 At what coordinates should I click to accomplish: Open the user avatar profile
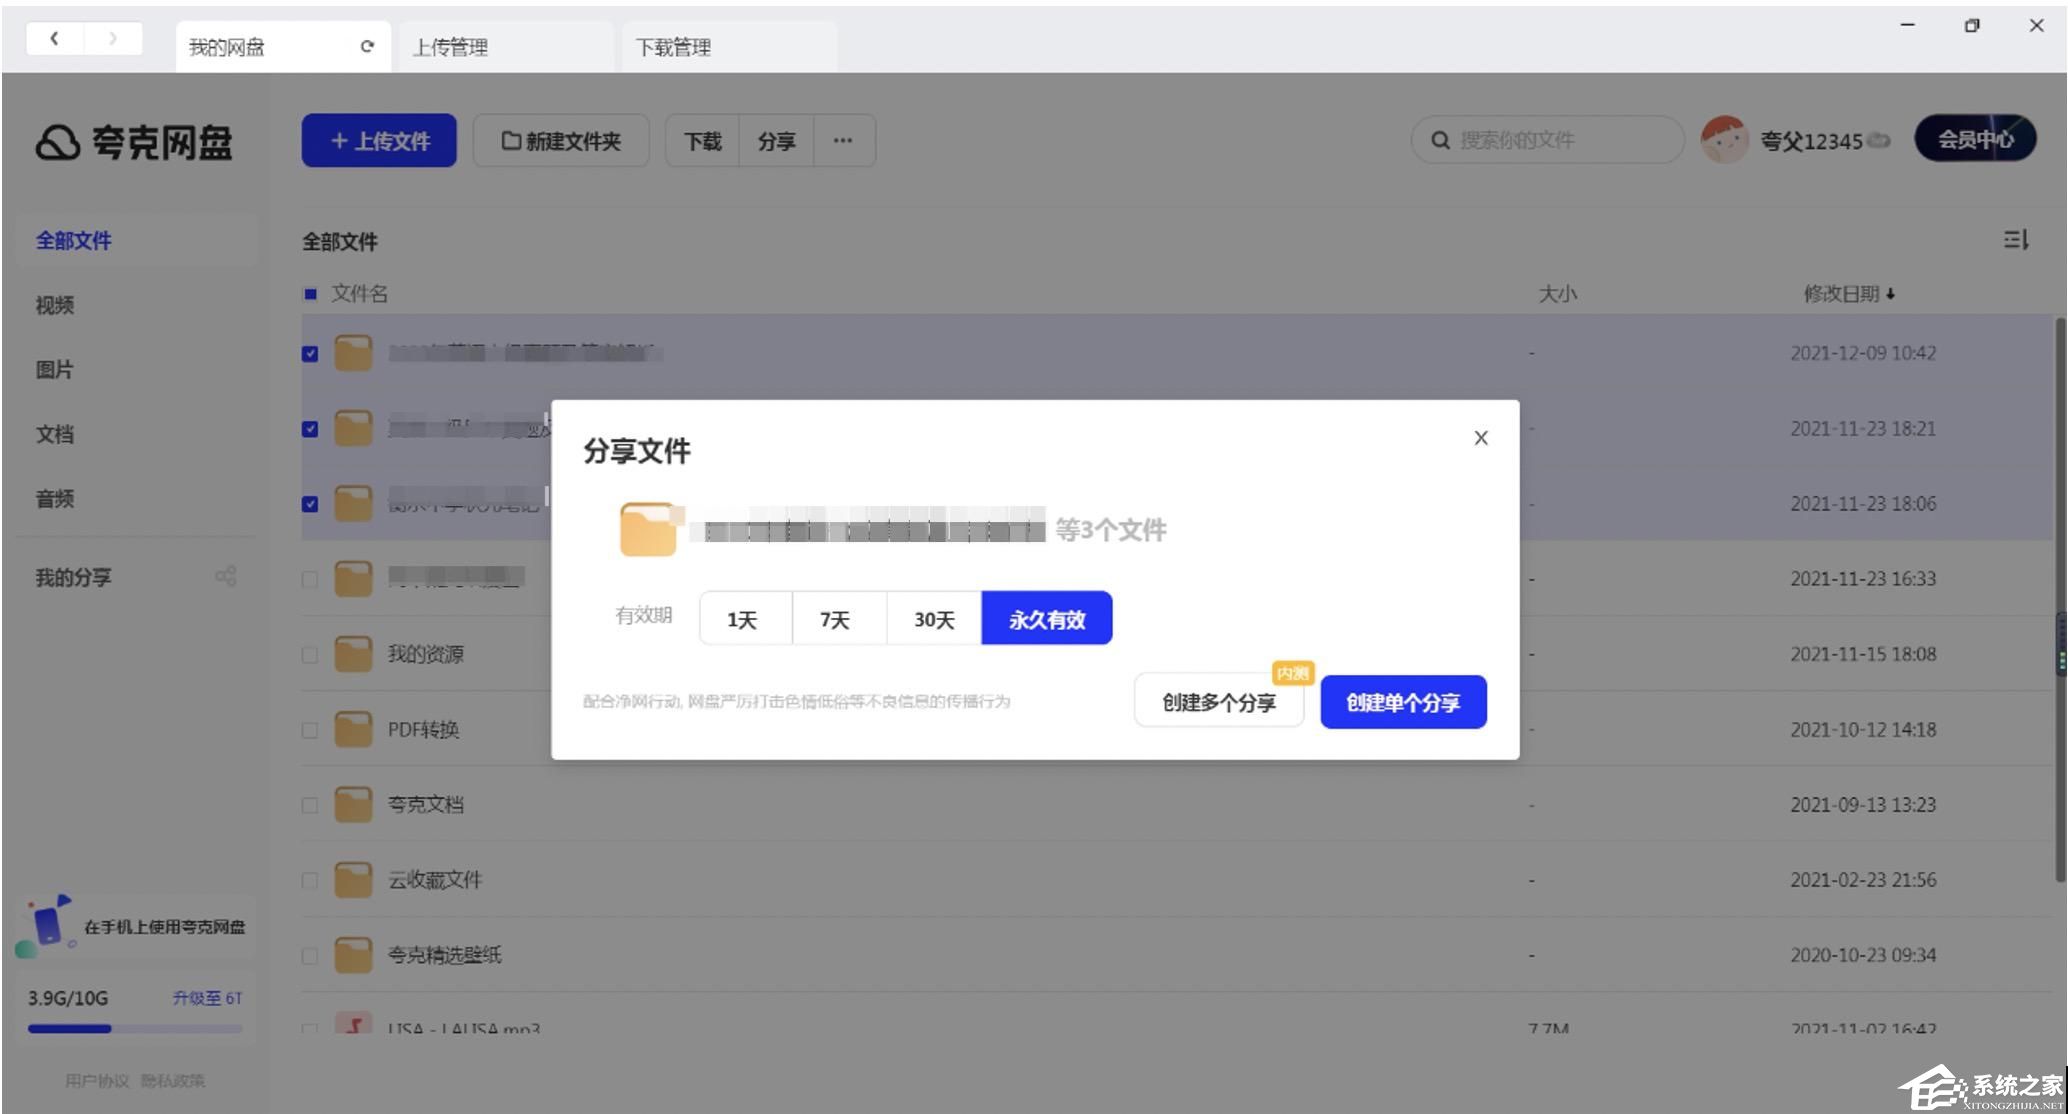pos(1724,140)
